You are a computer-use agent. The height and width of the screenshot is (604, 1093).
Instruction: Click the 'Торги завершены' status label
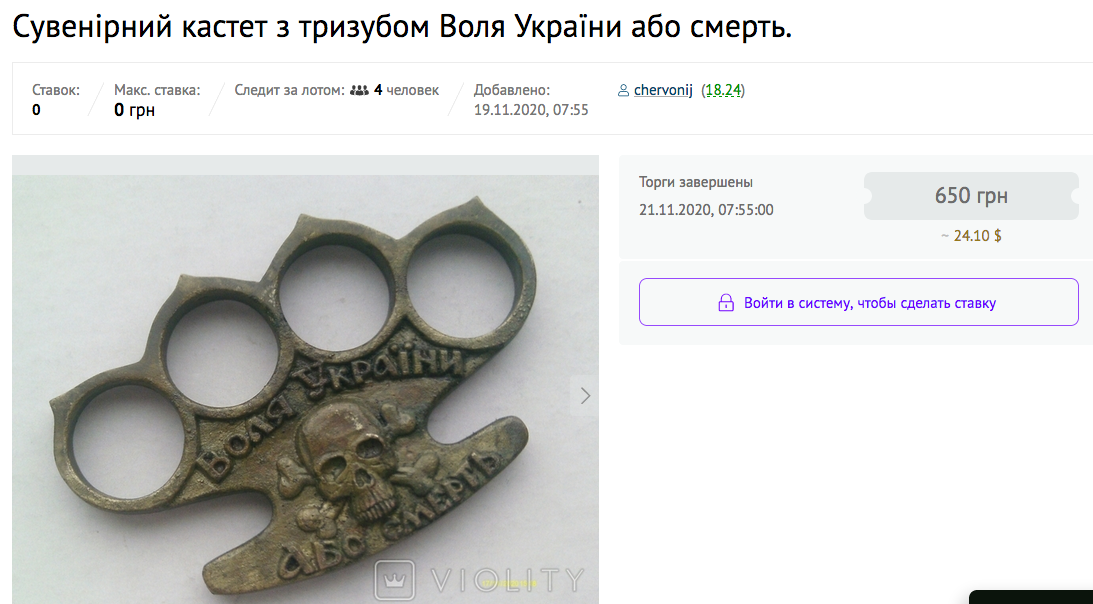tap(696, 182)
